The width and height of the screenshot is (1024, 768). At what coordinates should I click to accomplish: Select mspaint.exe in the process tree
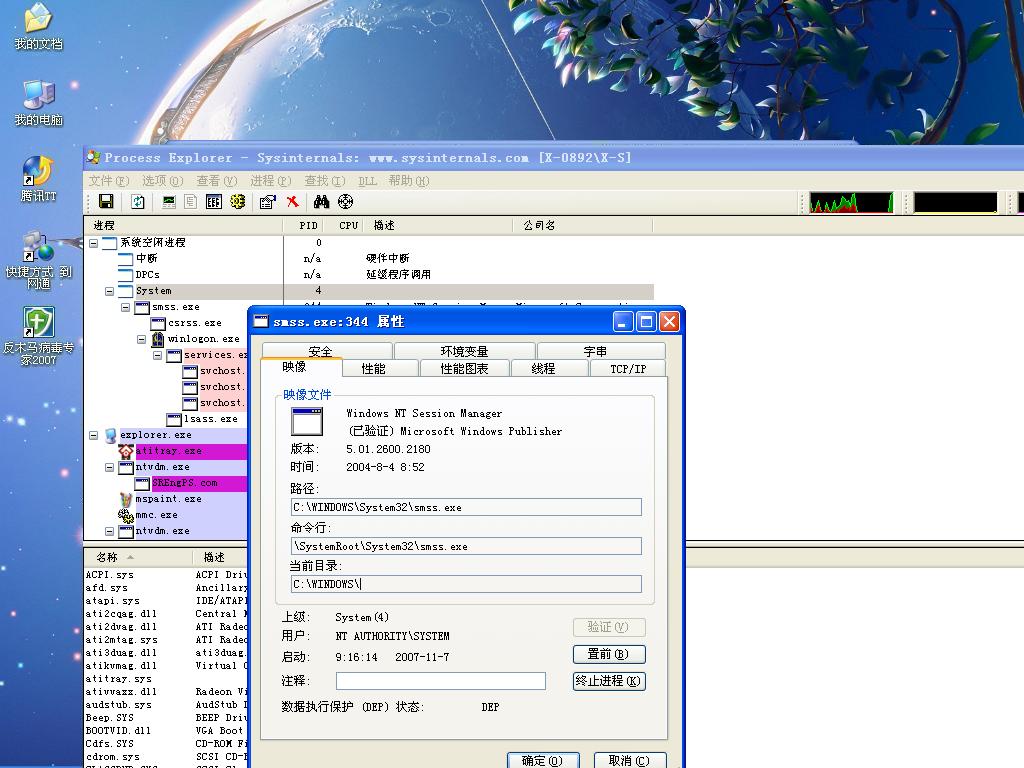point(168,499)
